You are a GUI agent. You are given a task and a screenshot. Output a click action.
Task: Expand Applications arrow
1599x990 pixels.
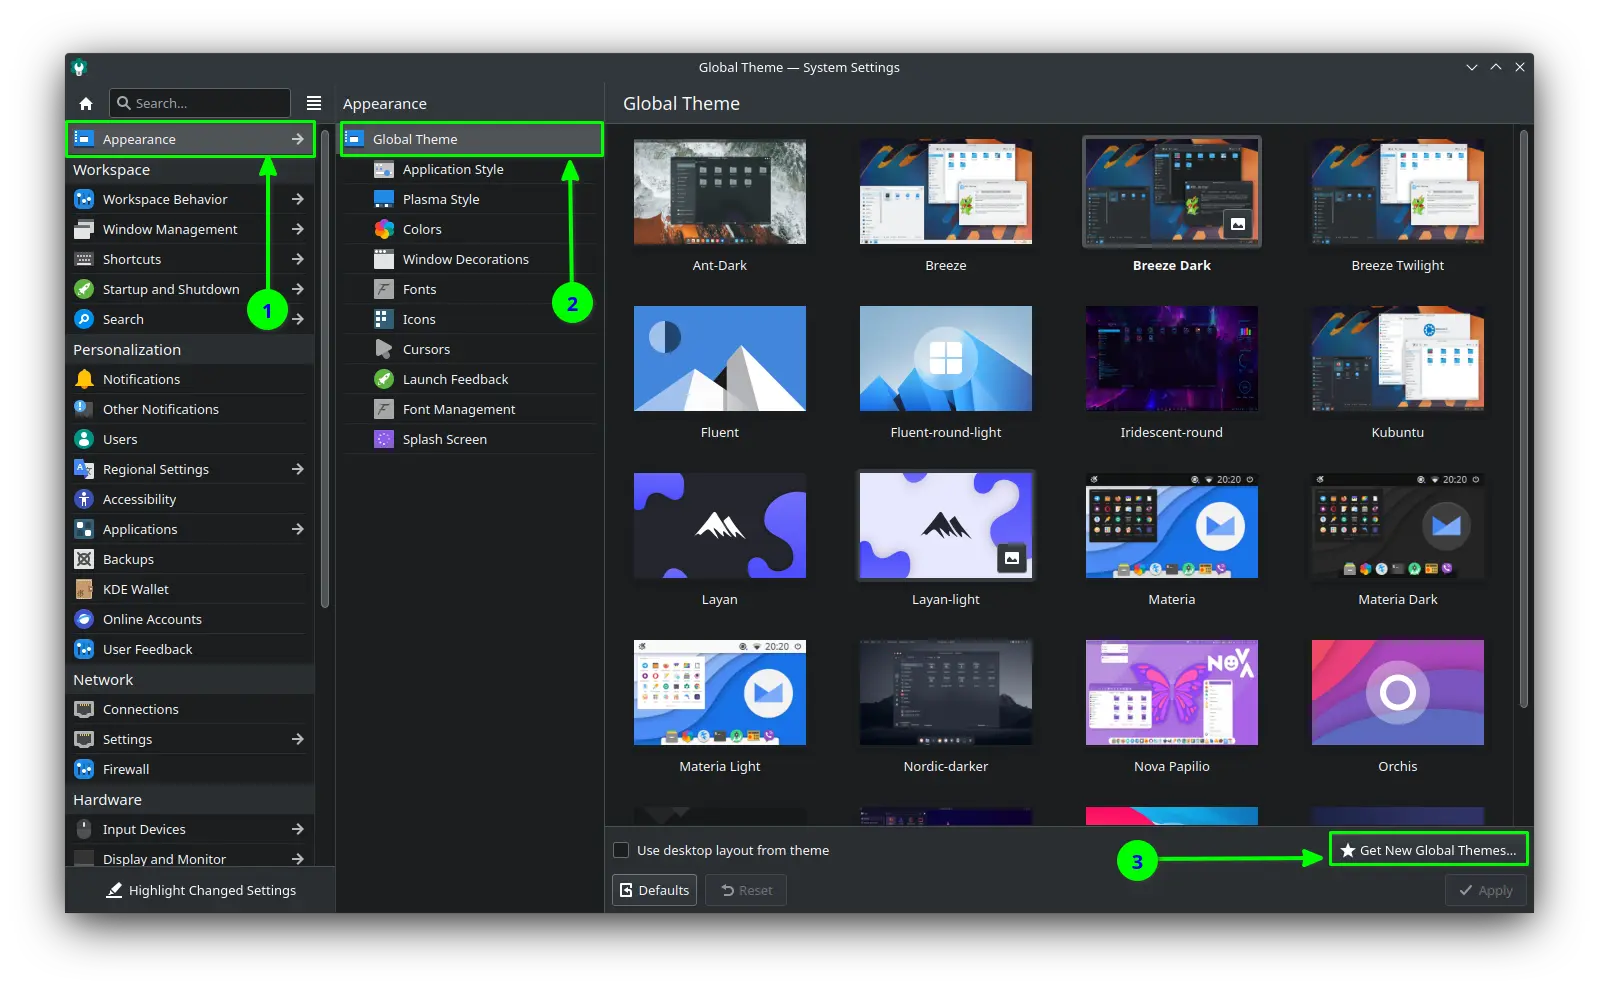point(298,529)
